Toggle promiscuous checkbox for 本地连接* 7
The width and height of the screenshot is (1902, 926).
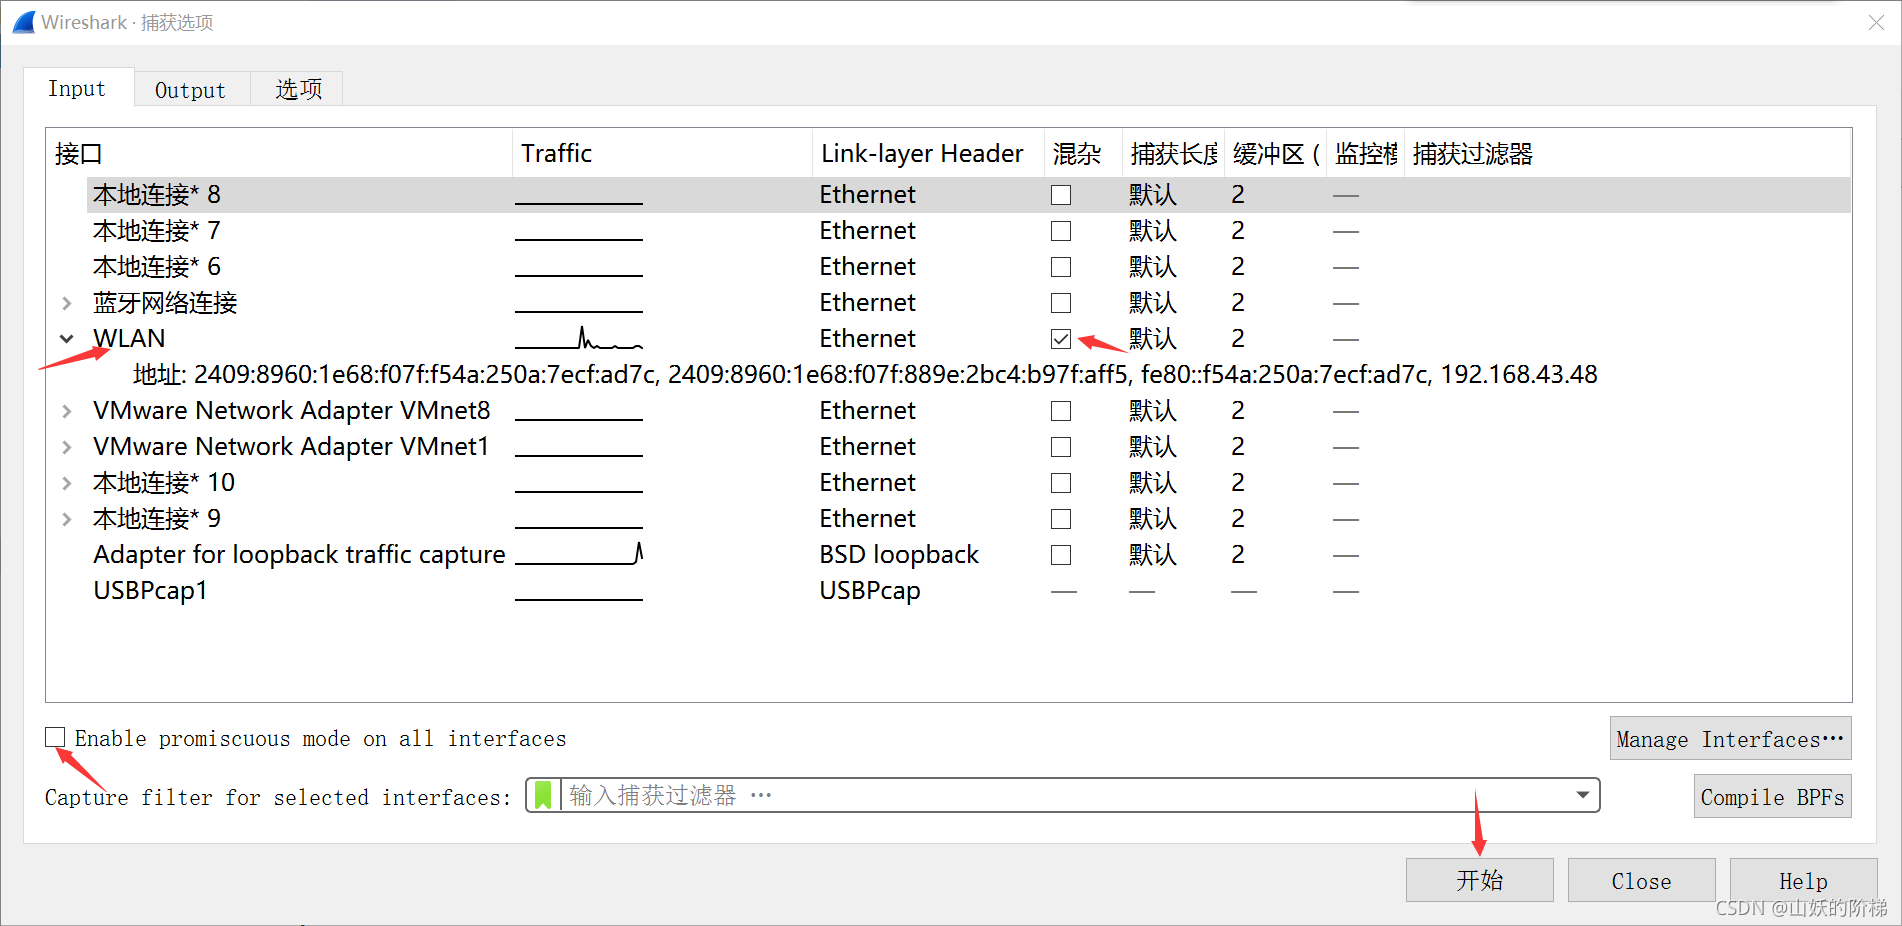[x=1061, y=231]
